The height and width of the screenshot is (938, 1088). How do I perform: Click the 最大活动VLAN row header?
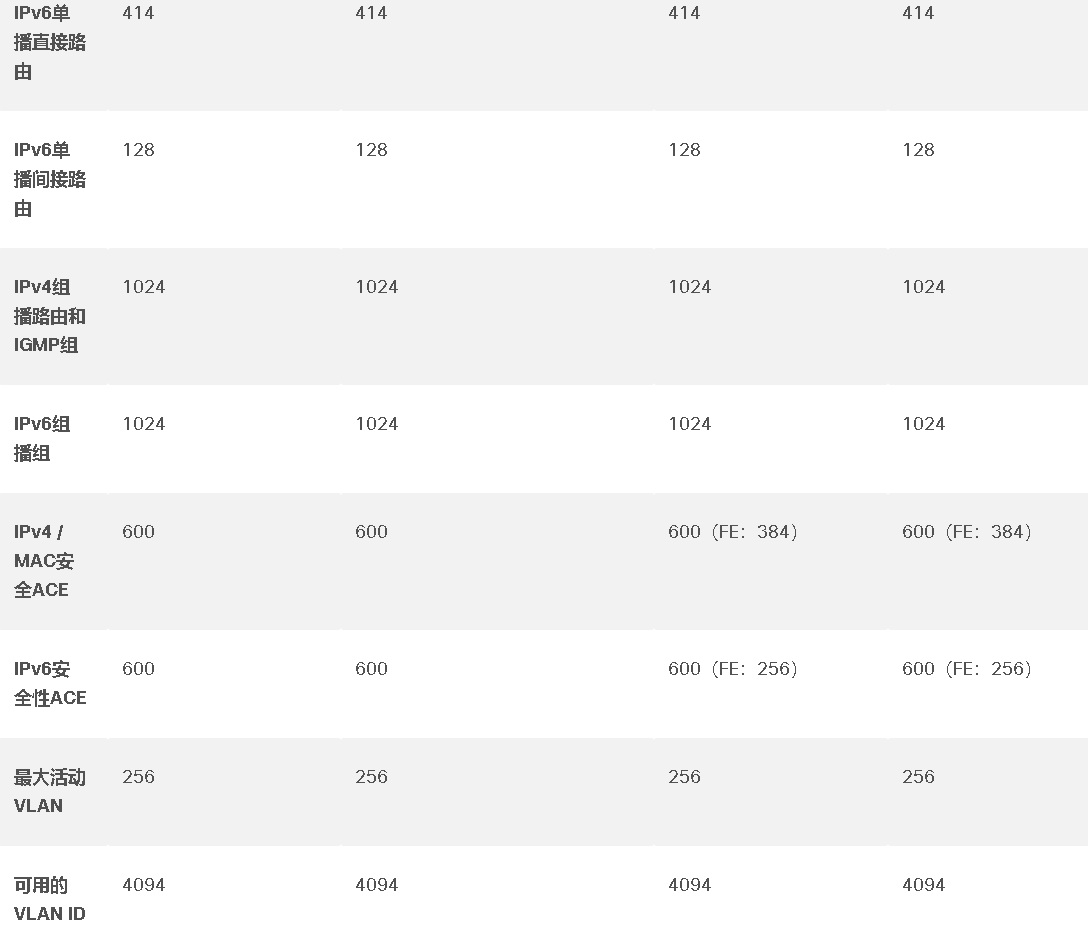tap(50, 791)
